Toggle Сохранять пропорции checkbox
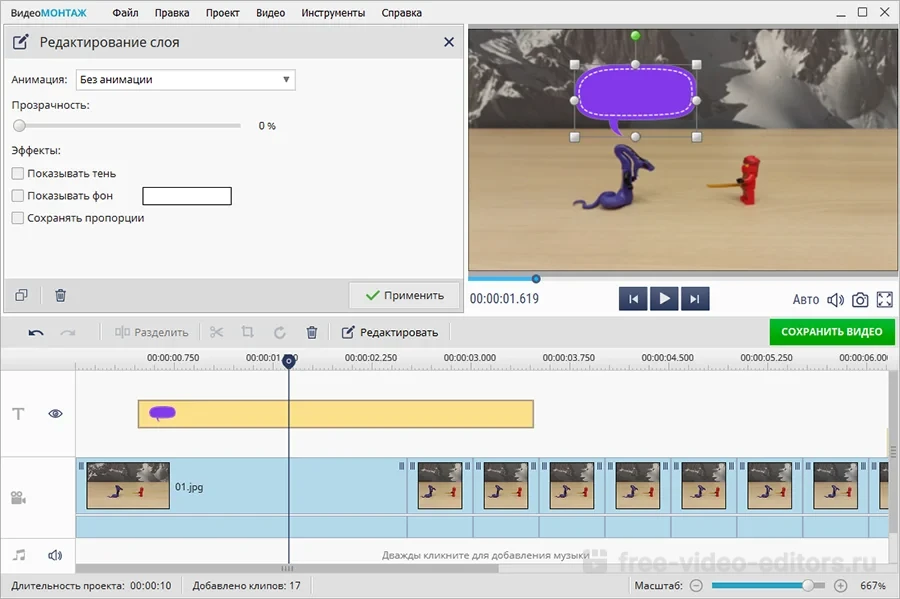 tap(18, 218)
